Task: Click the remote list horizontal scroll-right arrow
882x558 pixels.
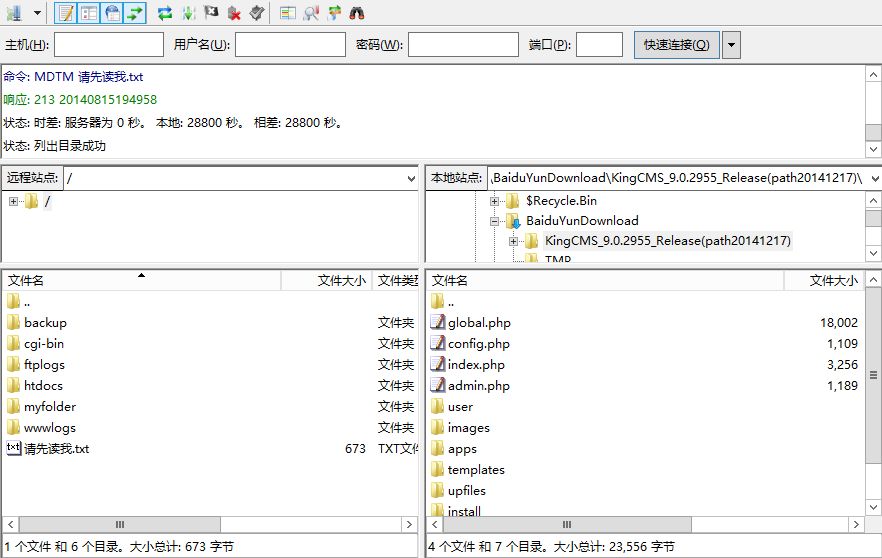Action: point(409,524)
